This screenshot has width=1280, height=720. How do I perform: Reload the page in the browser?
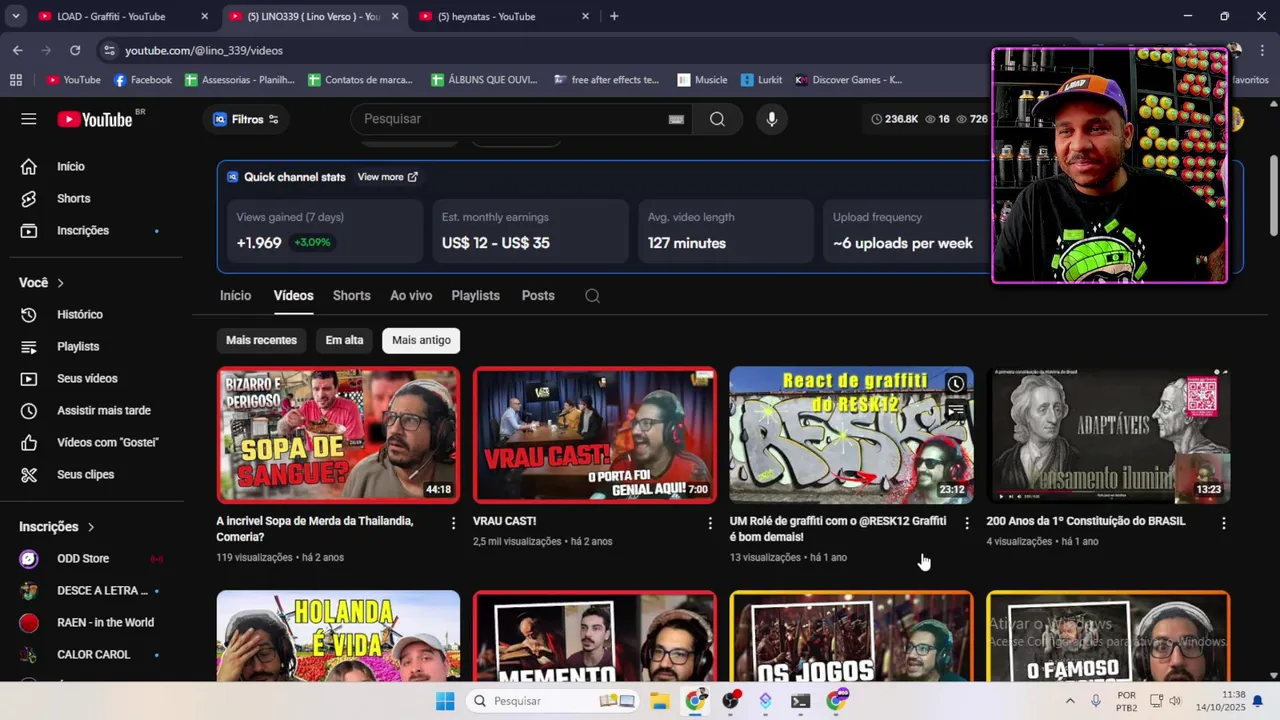tap(75, 50)
